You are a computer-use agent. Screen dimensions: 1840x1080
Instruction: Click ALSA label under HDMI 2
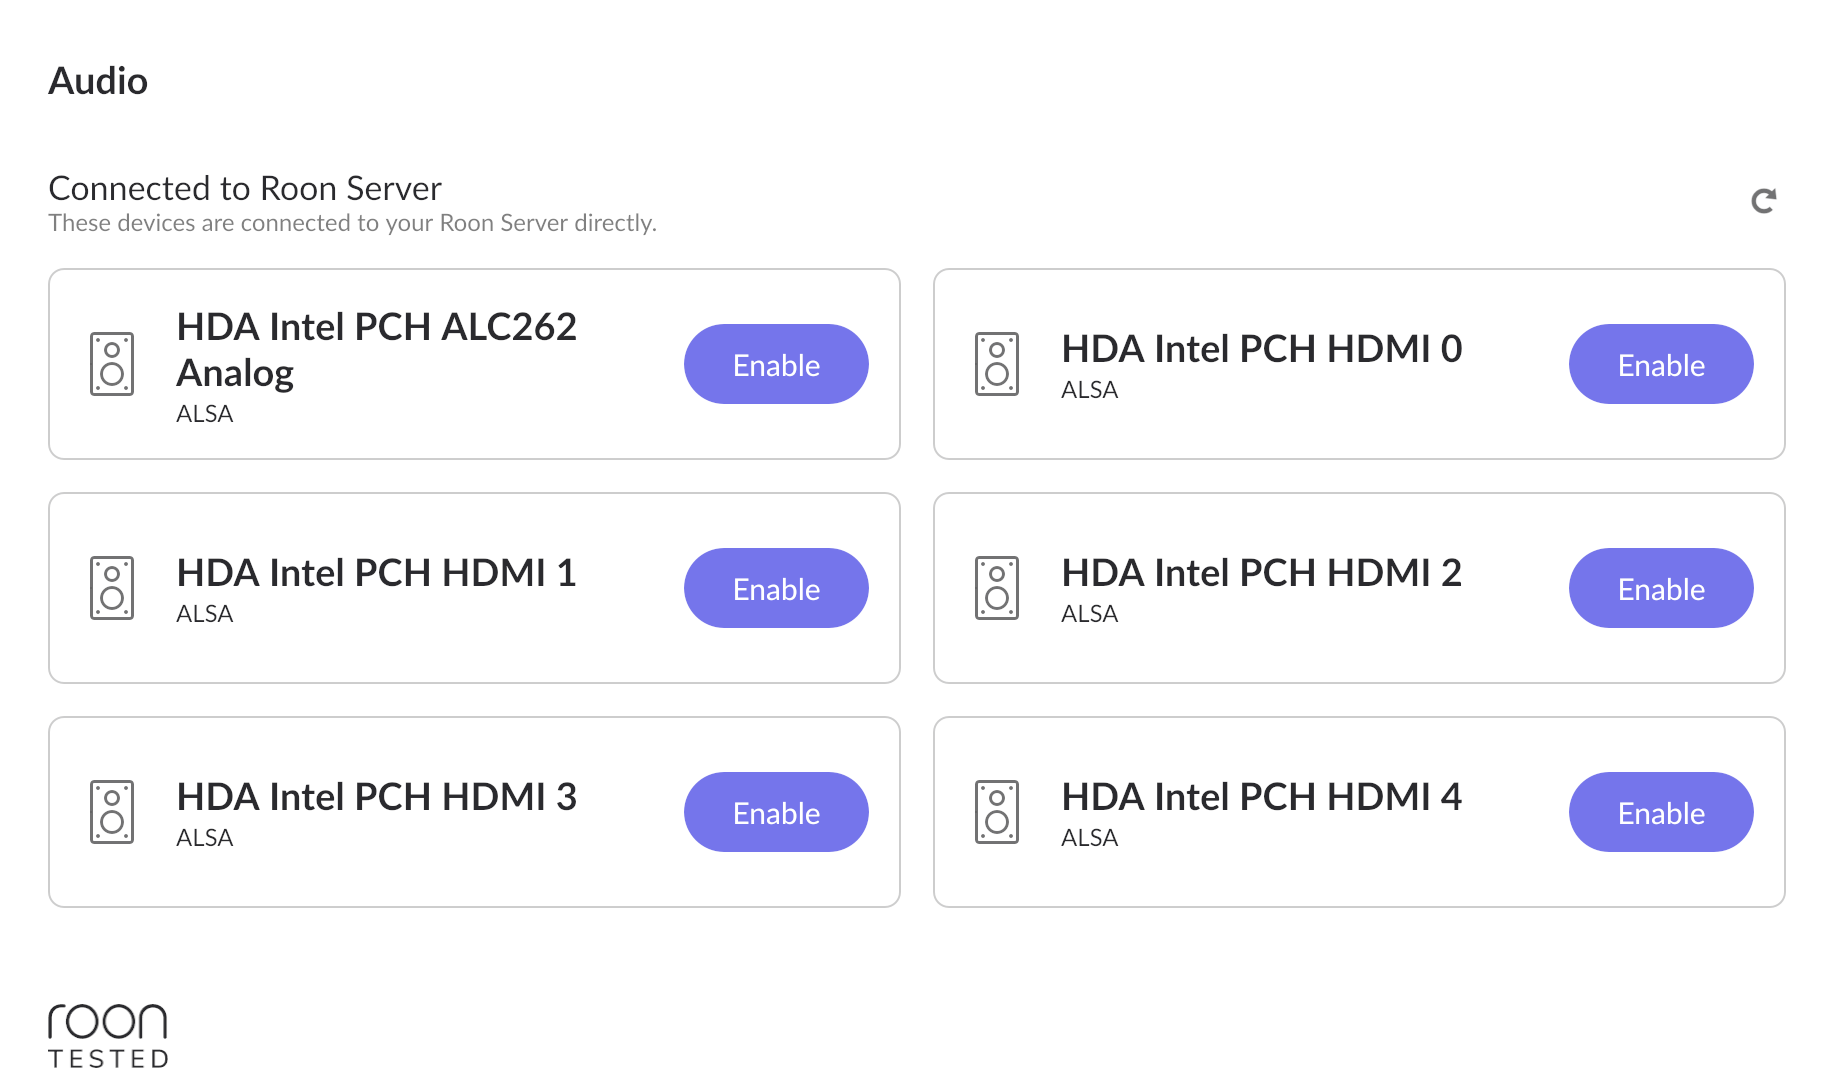coord(1089,614)
